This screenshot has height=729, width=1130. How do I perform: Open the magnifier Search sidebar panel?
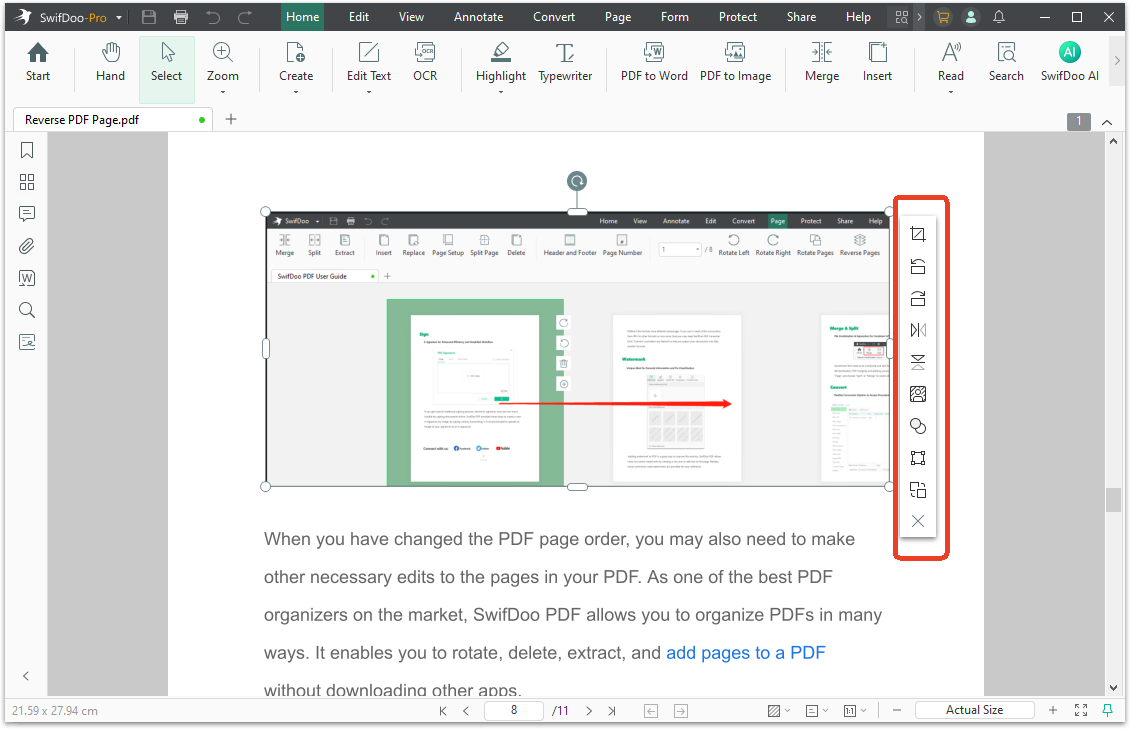[27, 310]
